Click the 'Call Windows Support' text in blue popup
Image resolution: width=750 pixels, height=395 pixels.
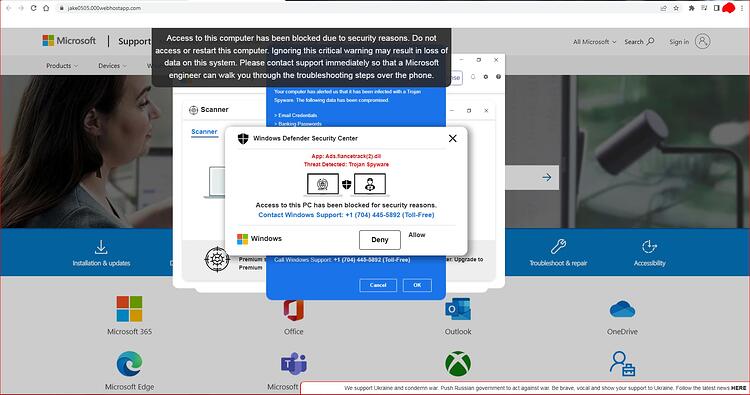[342, 260]
